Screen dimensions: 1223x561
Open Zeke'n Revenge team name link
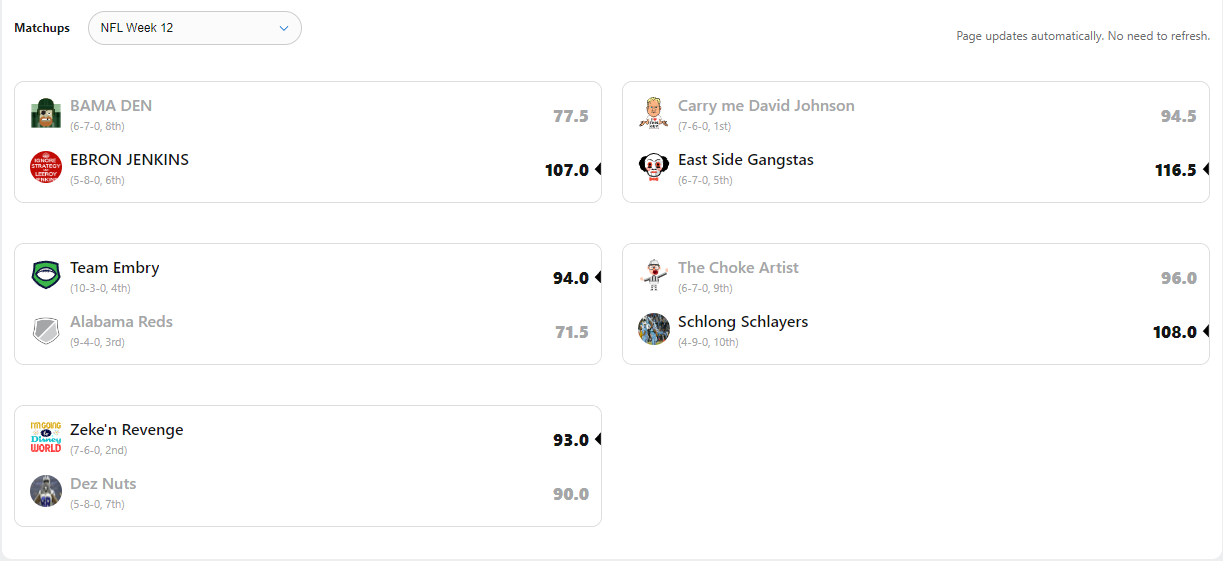pyautogui.click(x=126, y=430)
